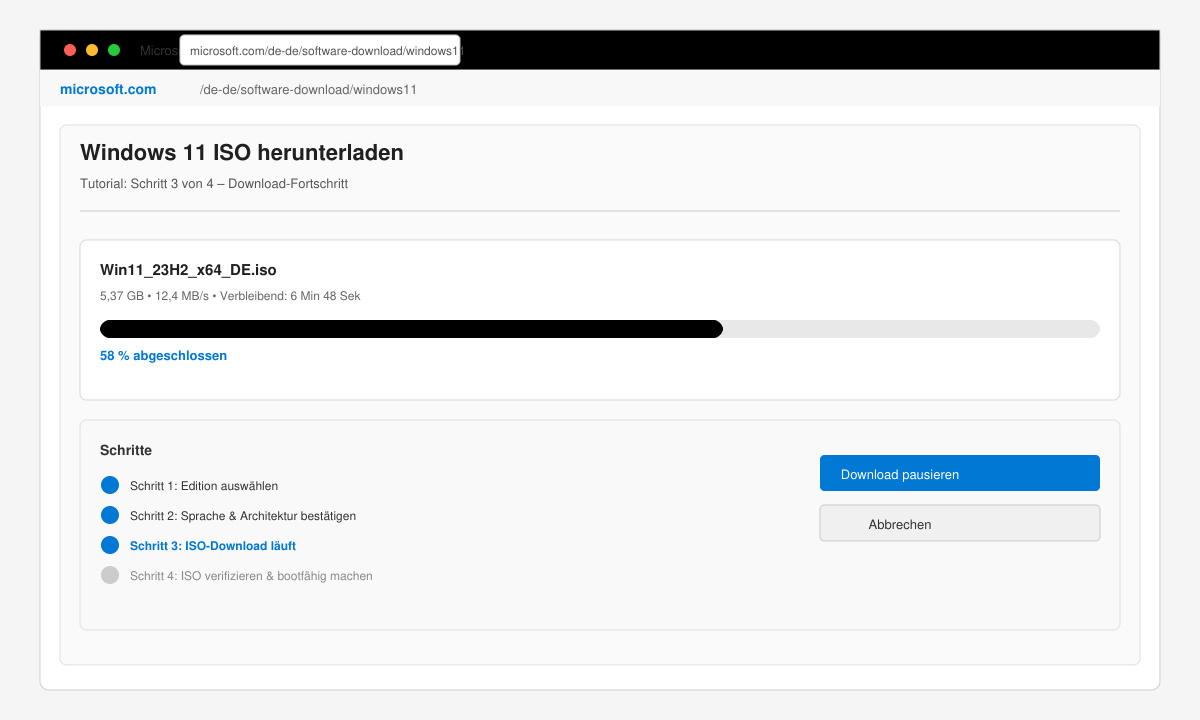Click the Download pausieren button
The image size is (1200, 720).
(959, 473)
